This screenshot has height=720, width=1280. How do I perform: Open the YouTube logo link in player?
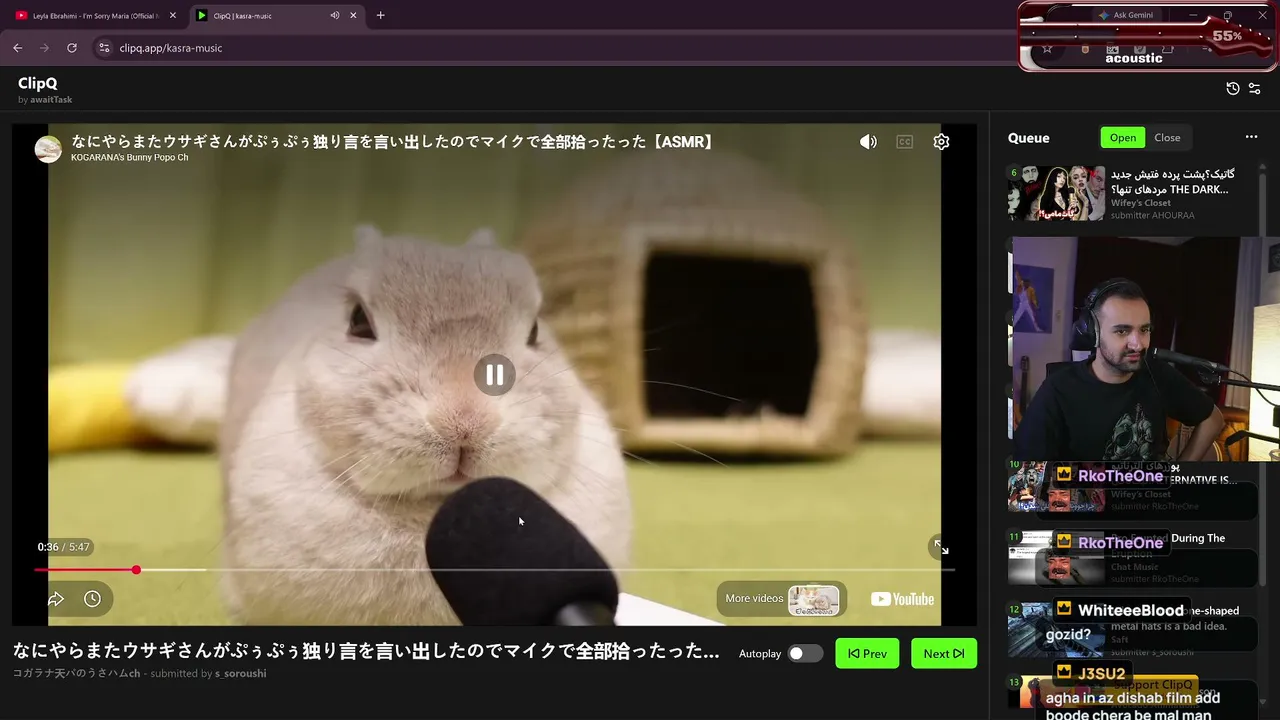(x=902, y=599)
